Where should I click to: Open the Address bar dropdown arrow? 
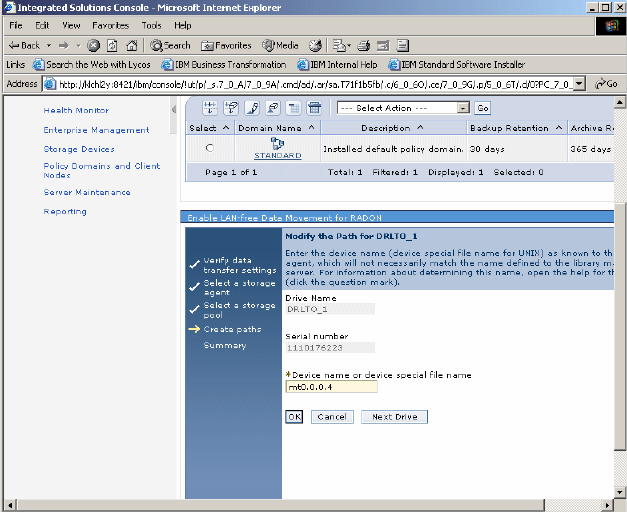(580, 84)
